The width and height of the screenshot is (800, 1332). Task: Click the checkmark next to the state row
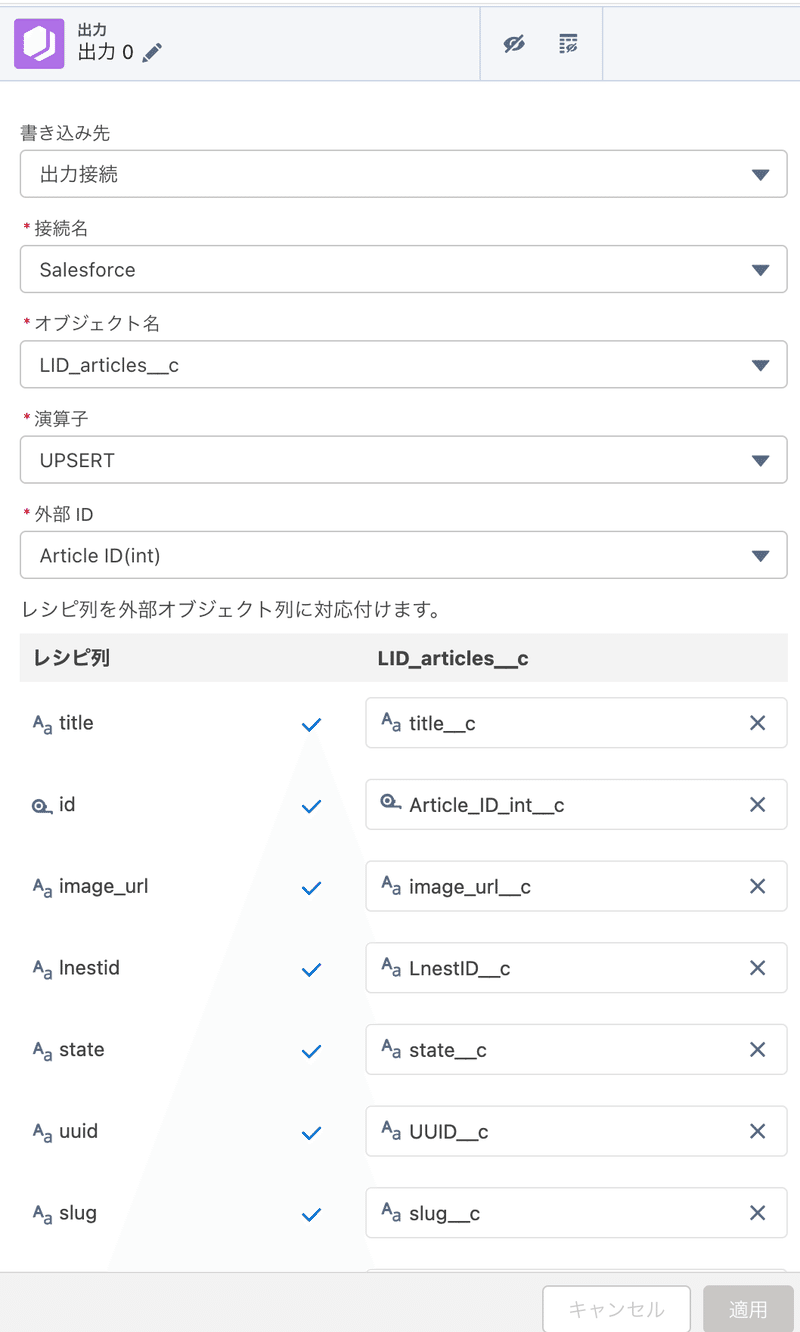point(311,1052)
